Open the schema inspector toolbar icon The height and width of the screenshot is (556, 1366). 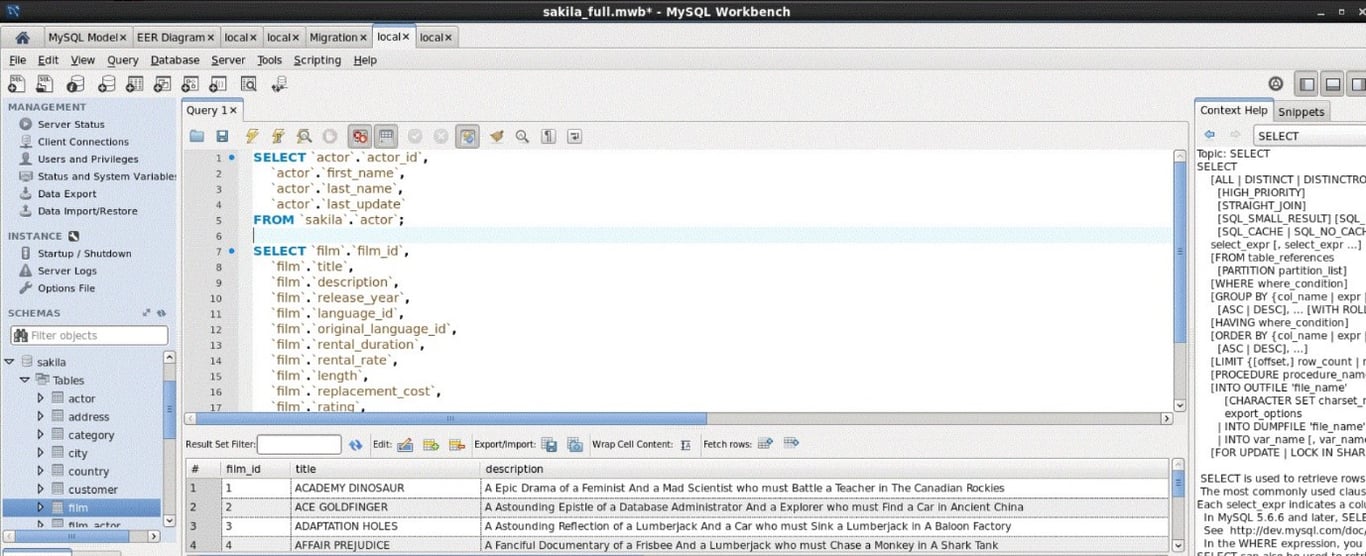[76, 85]
